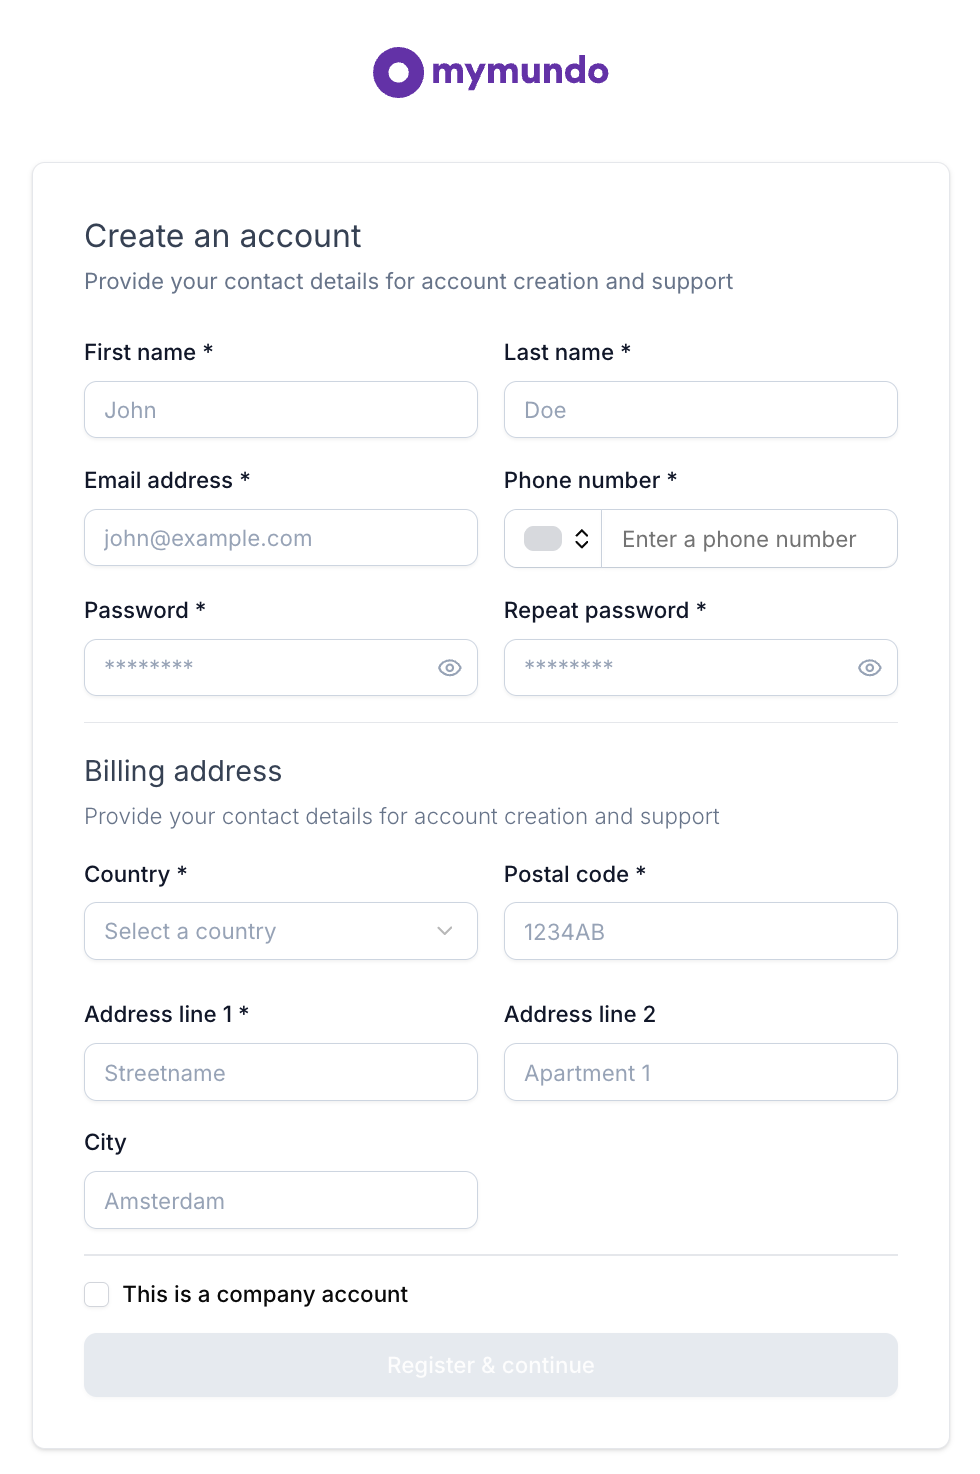The image size is (980, 1474).
Task: Click the country dropdown chevron arrow
Action: [445, 932]
